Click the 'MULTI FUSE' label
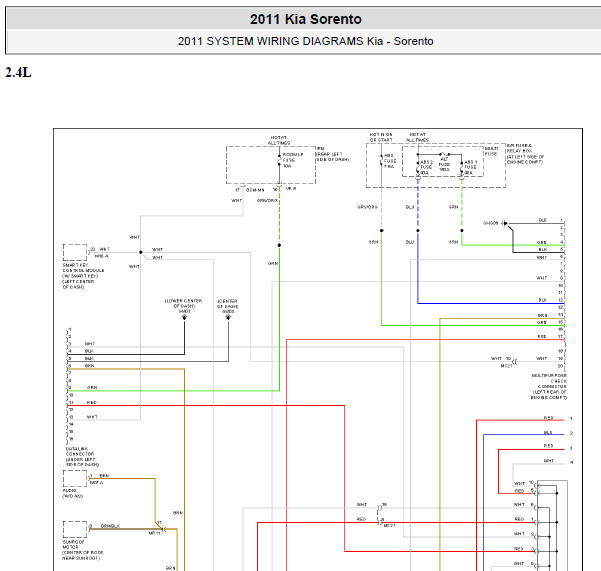 pyautogui.click(x=491, y=151)
